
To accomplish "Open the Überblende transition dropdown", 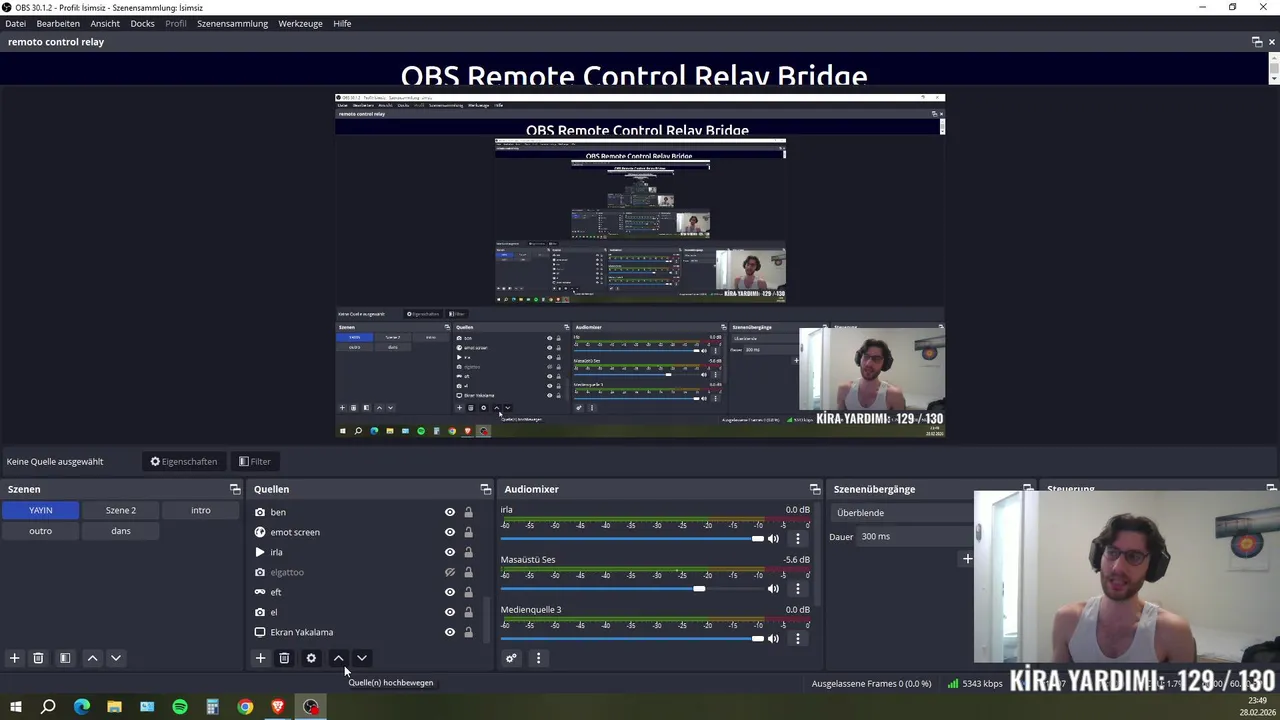I will coord(903,513).
